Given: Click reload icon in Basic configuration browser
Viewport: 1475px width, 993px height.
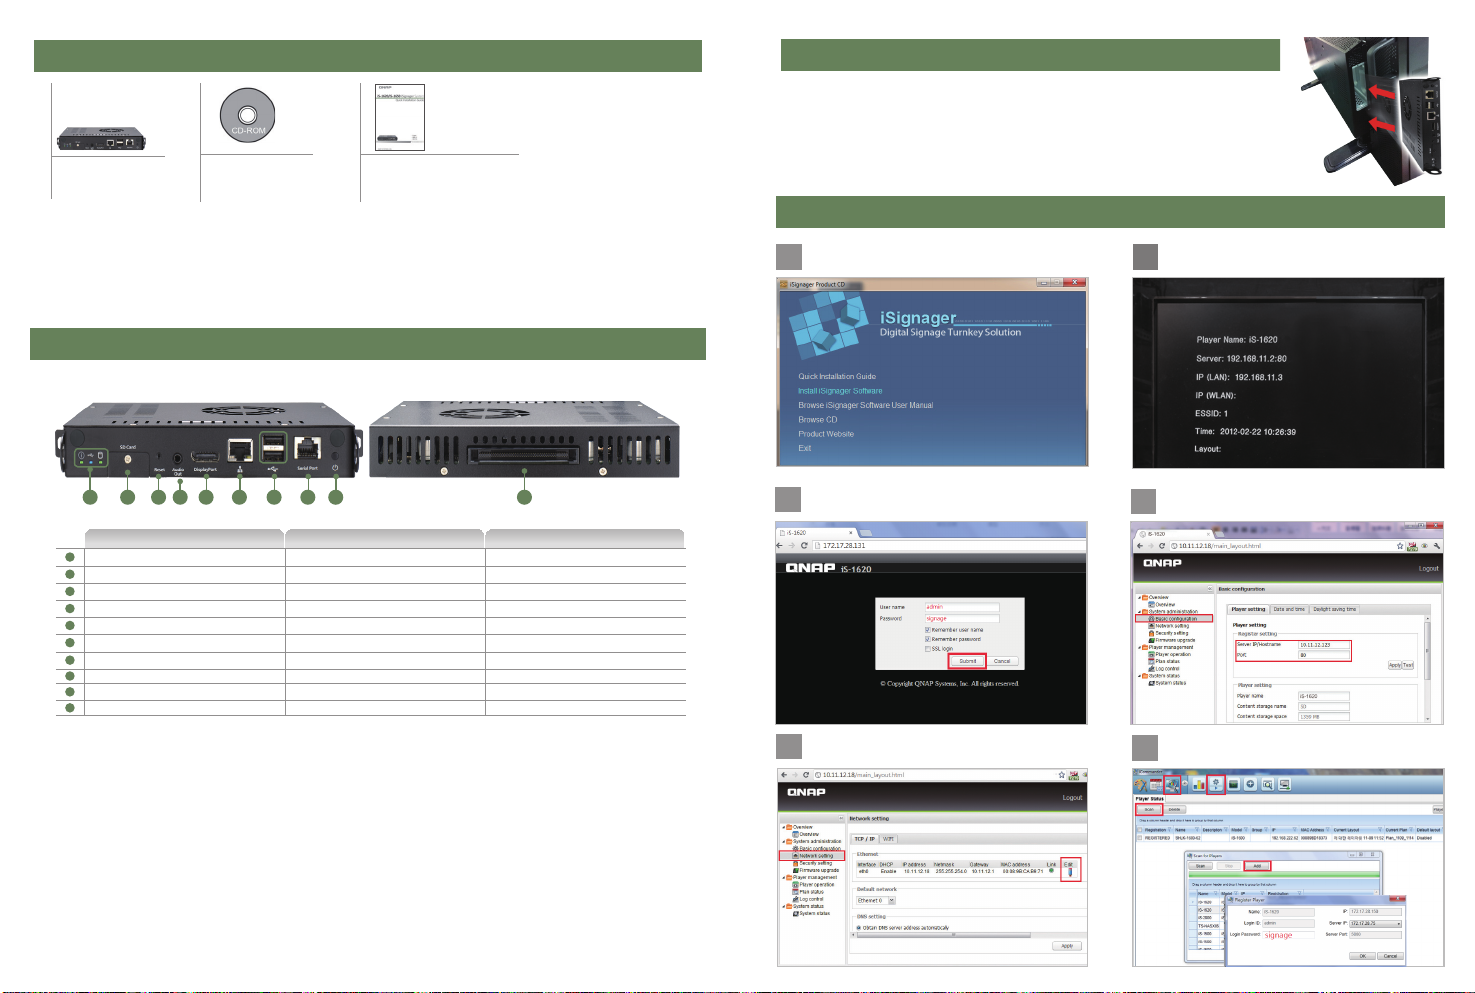Looking at the screenshot, I should 1162,546.
